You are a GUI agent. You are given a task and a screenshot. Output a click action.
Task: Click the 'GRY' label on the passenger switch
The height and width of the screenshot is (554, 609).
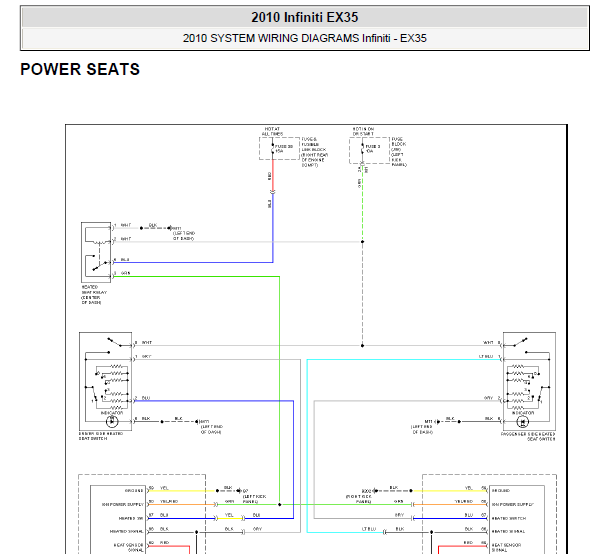[x=488, y=398]
